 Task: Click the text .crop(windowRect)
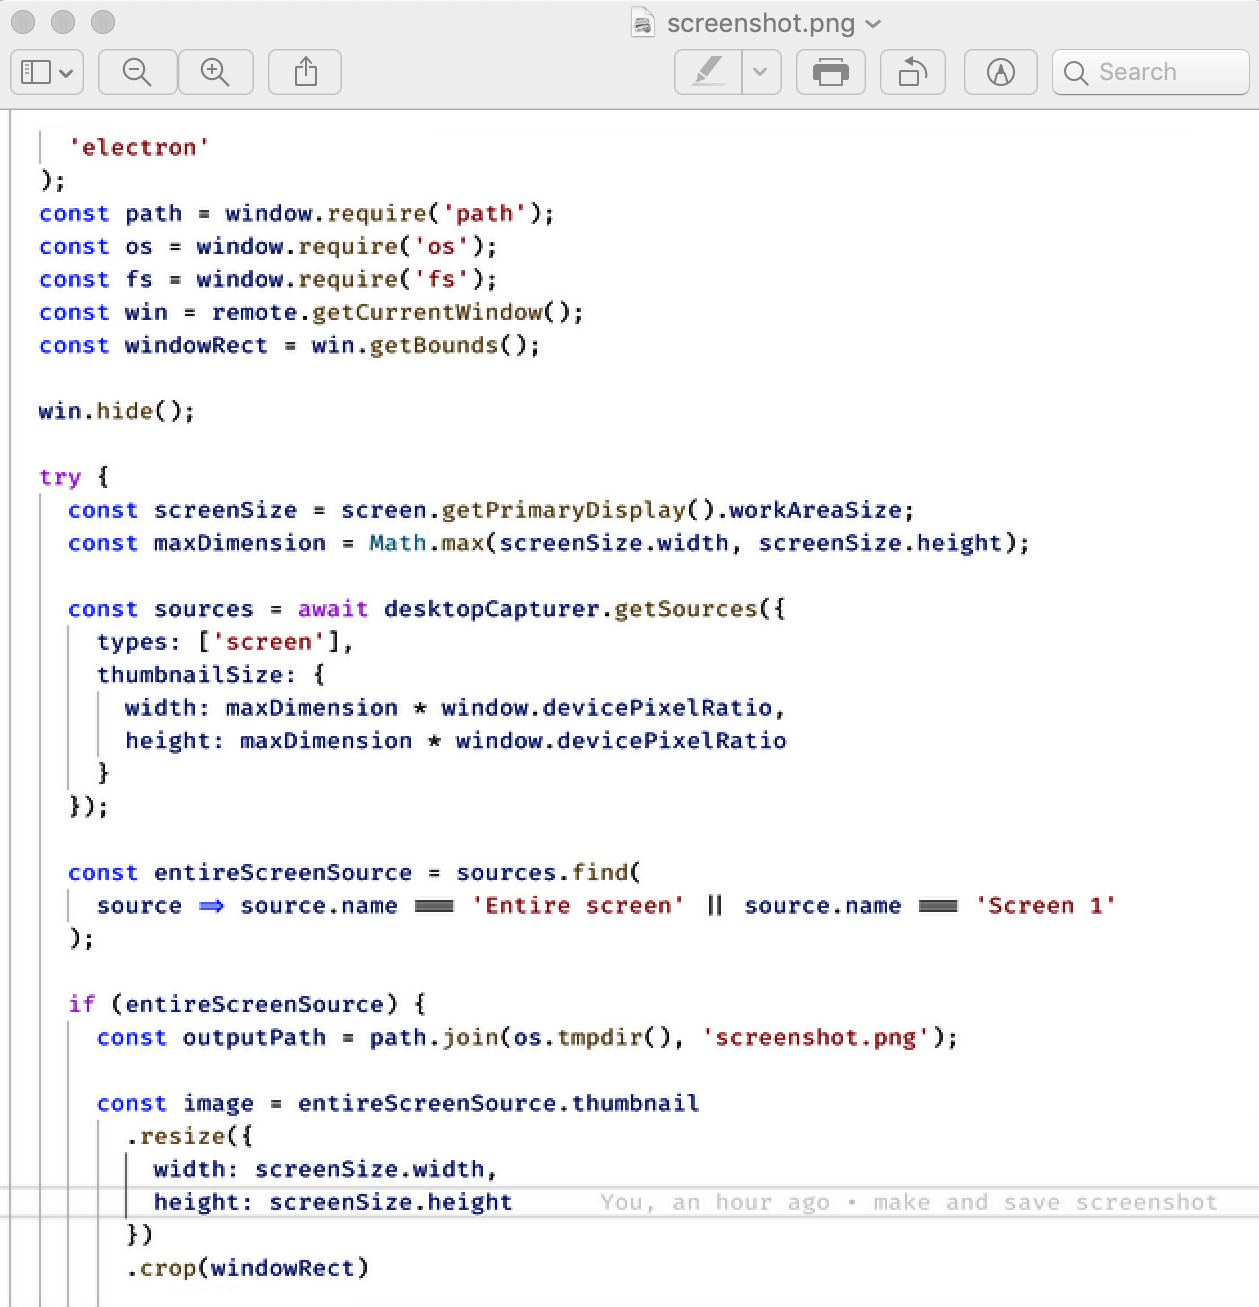(247, 1268)
